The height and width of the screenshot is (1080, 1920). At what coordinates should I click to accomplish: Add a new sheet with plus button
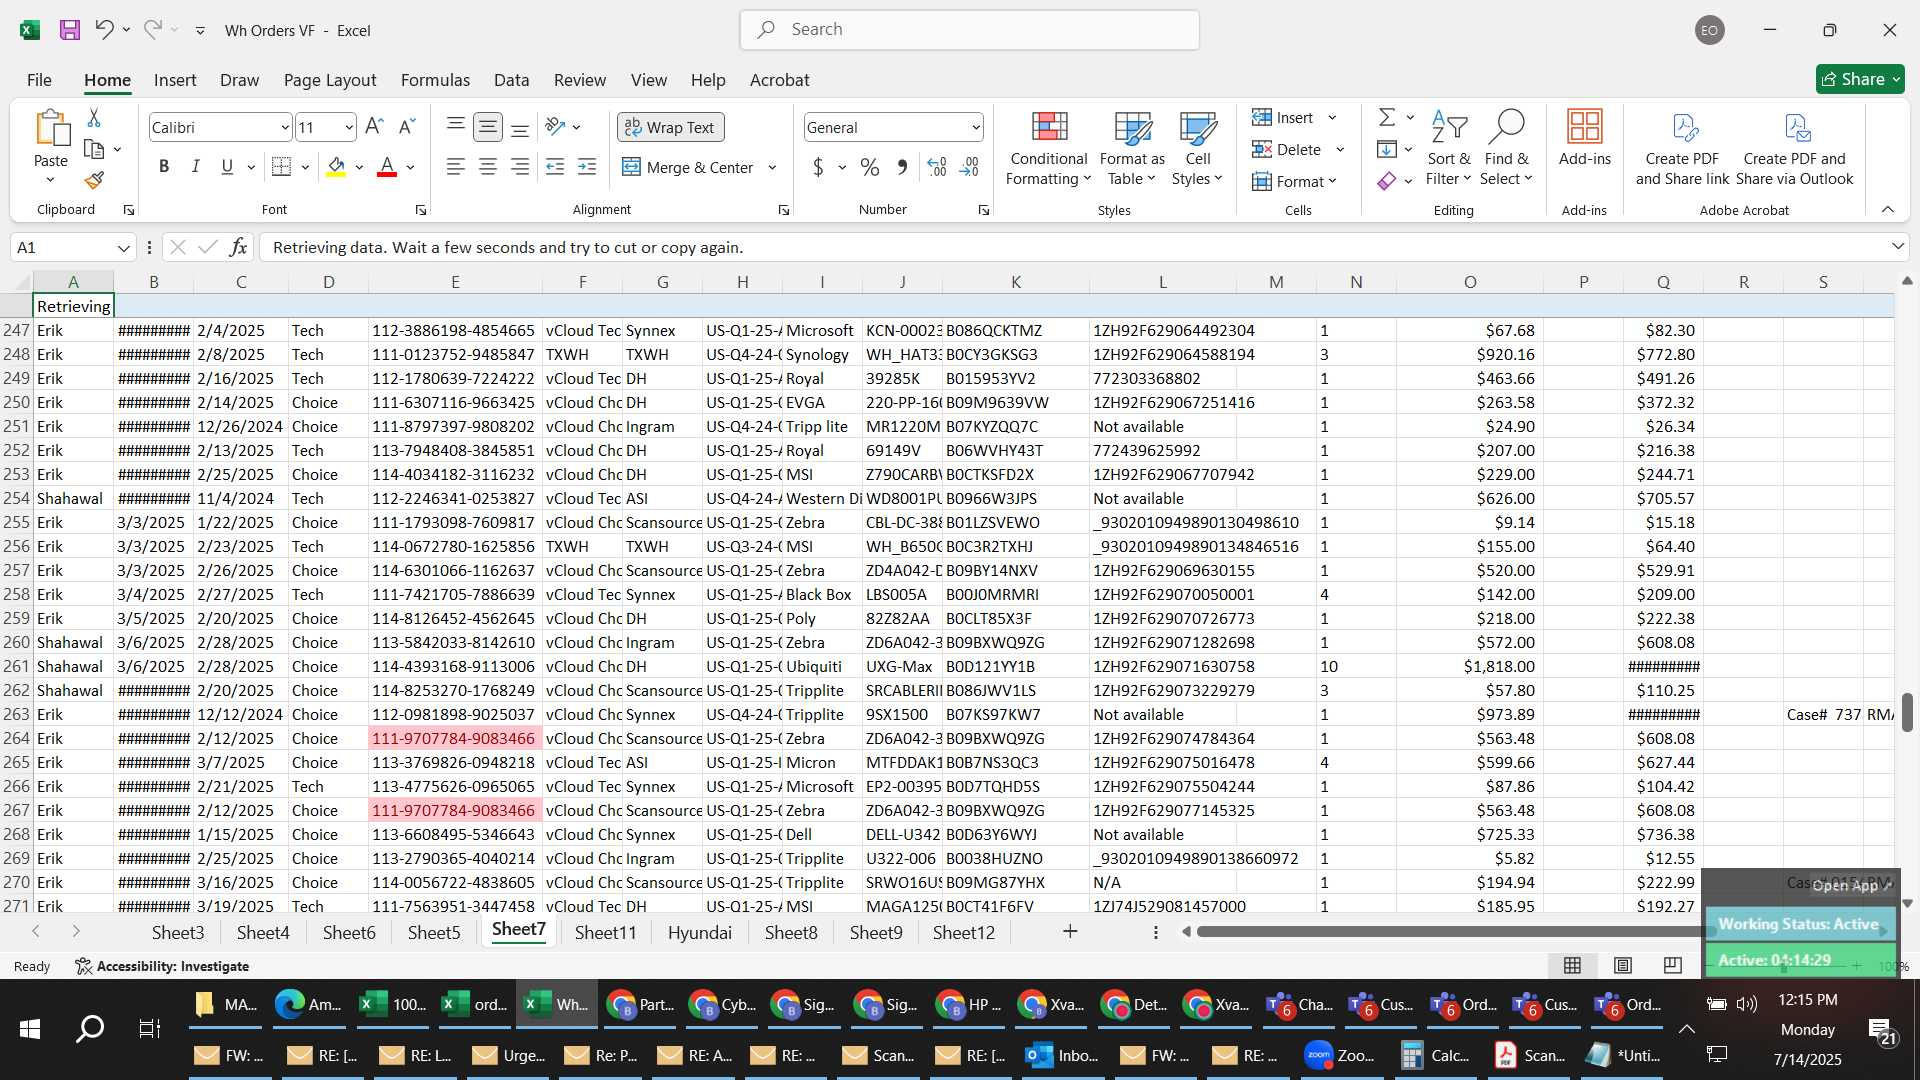[1070, 931]
